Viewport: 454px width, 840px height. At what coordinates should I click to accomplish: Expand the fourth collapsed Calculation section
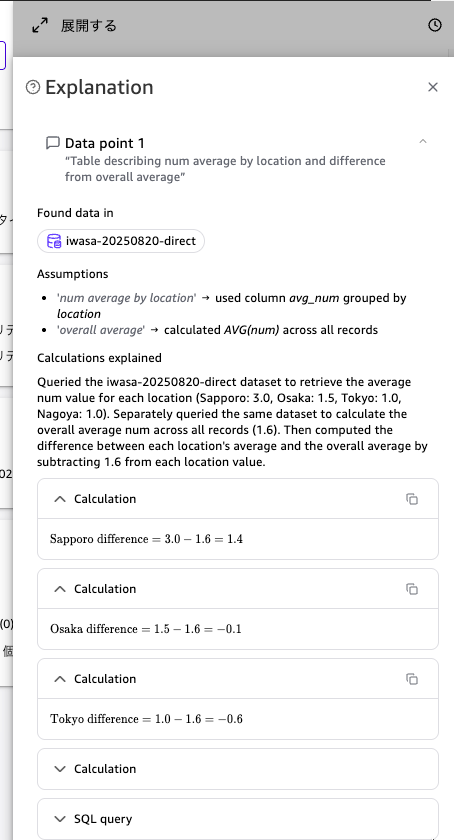[x=237, y=769]
